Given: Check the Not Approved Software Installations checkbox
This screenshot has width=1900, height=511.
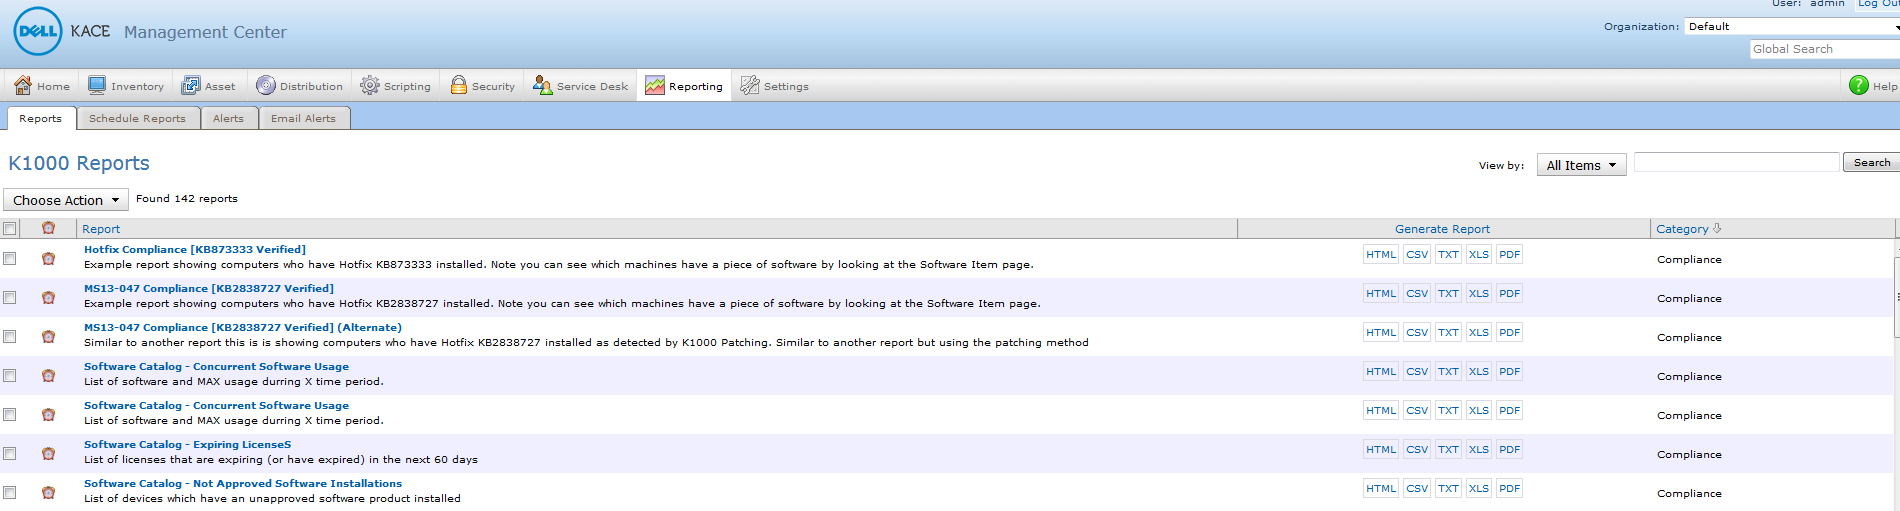Looking at the screenshot, I should [10, 492].
